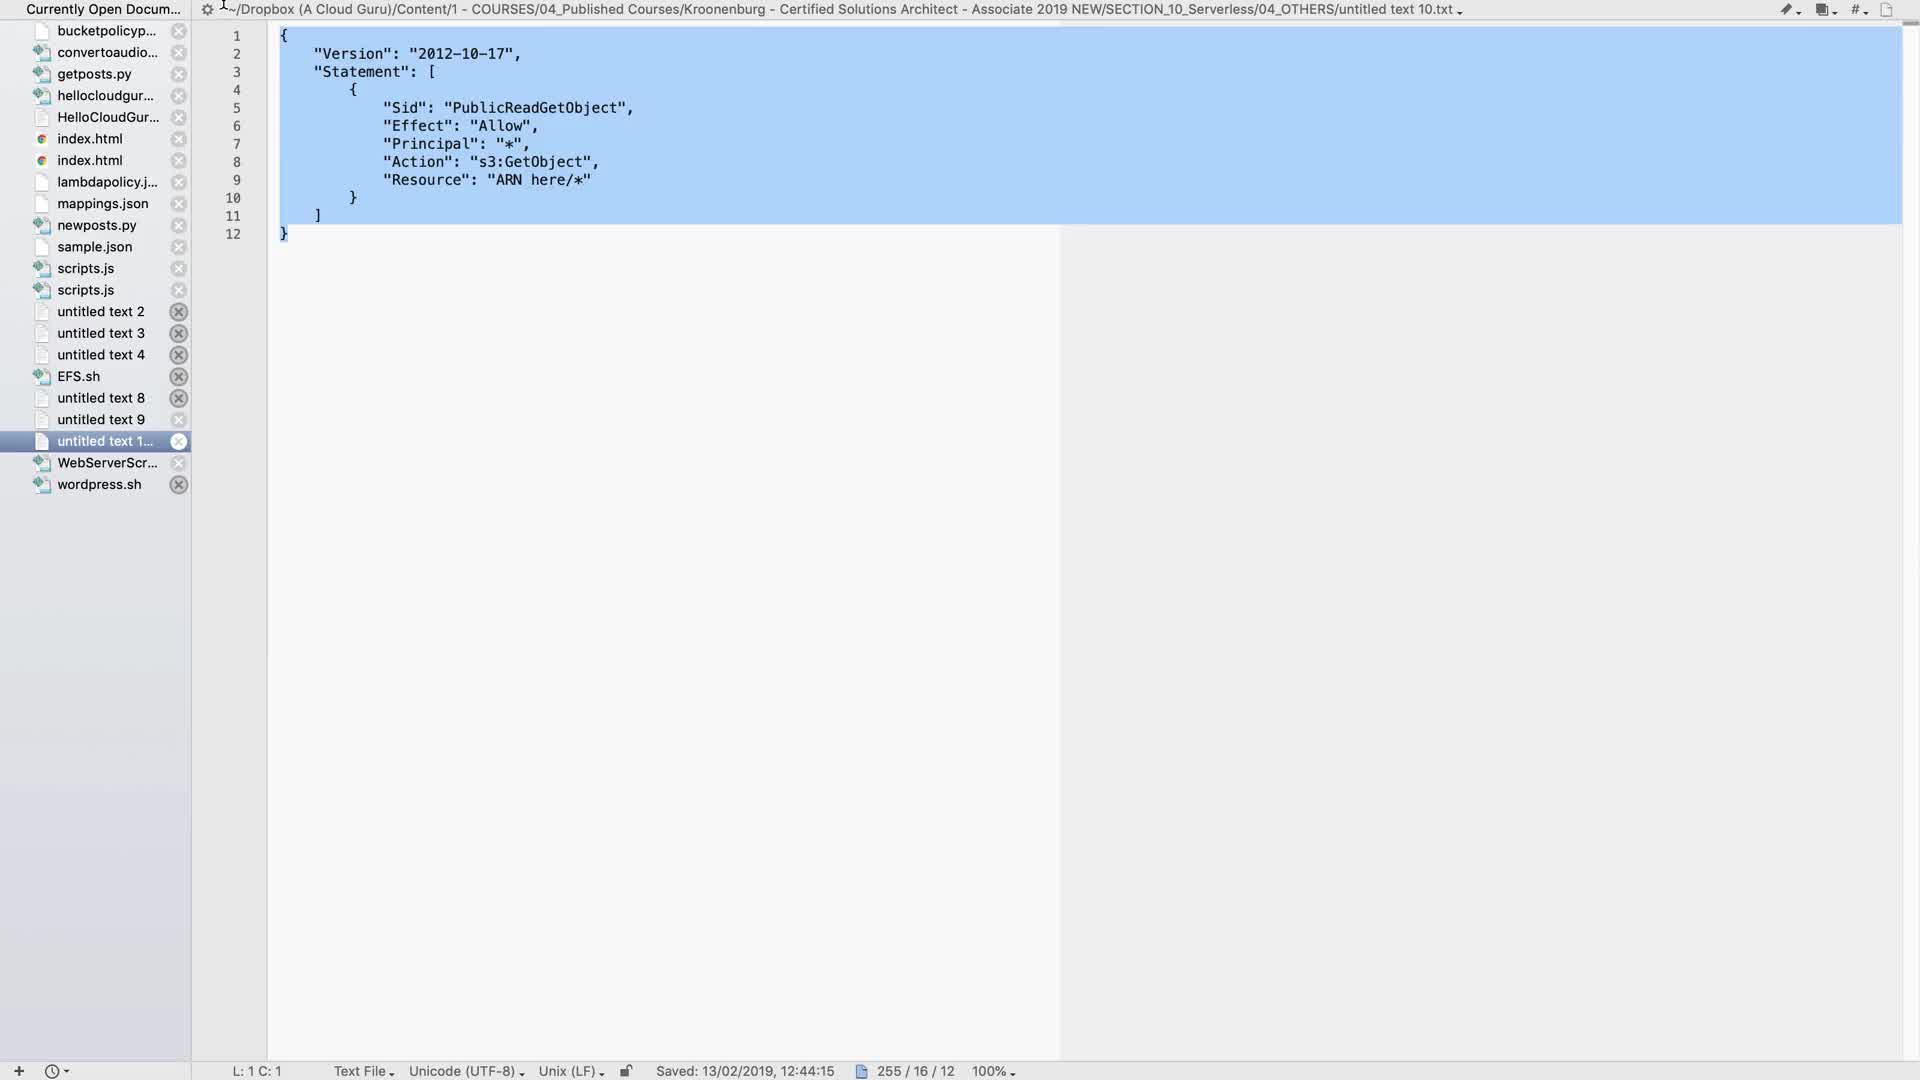Open the Text File language dropdown
This screenshot has height=1080, width=1920.
pyautogui.click(x=364, y=1071)
